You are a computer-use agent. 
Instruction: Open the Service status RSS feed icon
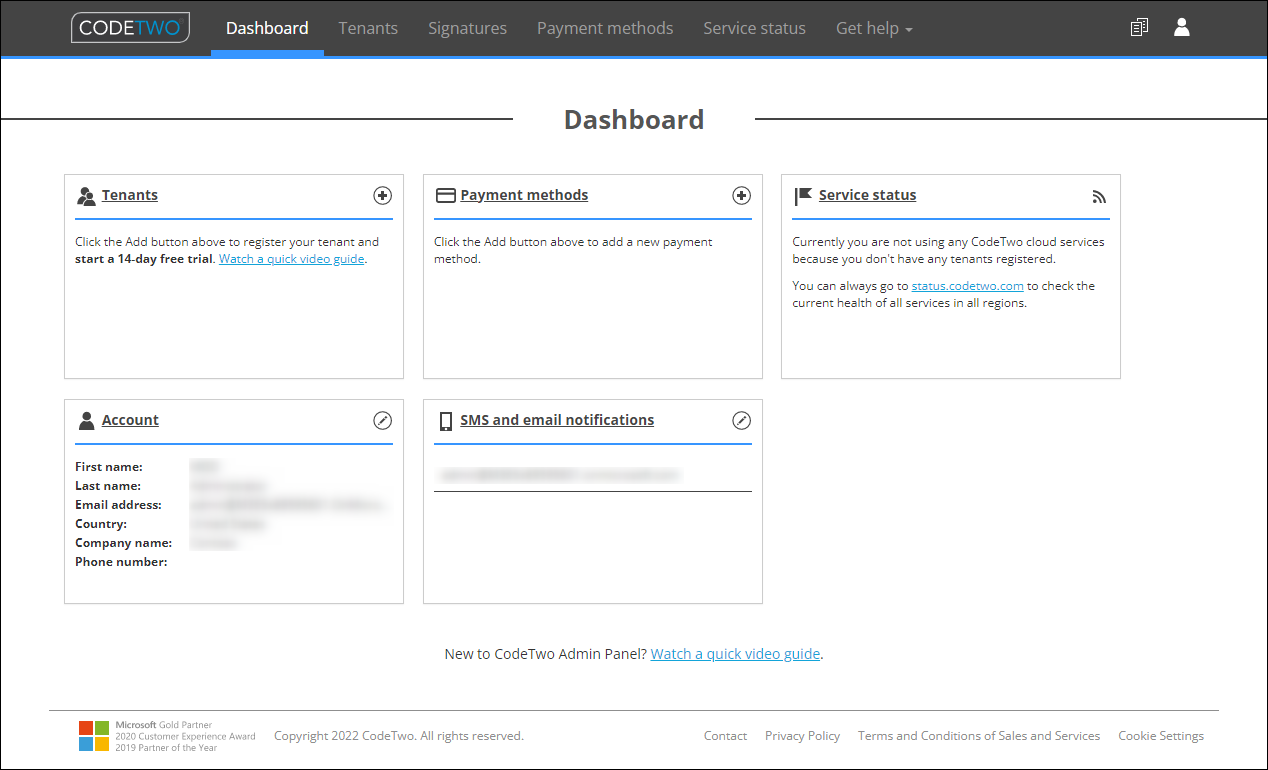click(x=1100, y=197)
